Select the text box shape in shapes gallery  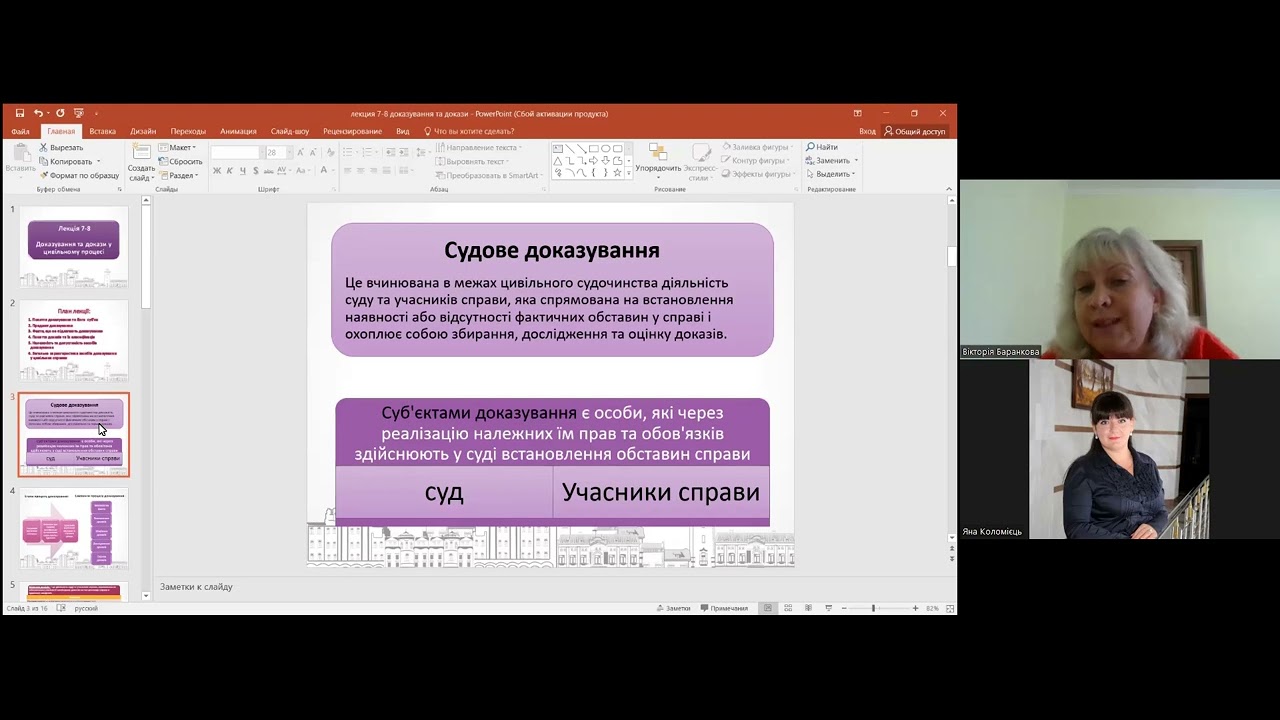(x=558, y=148)
